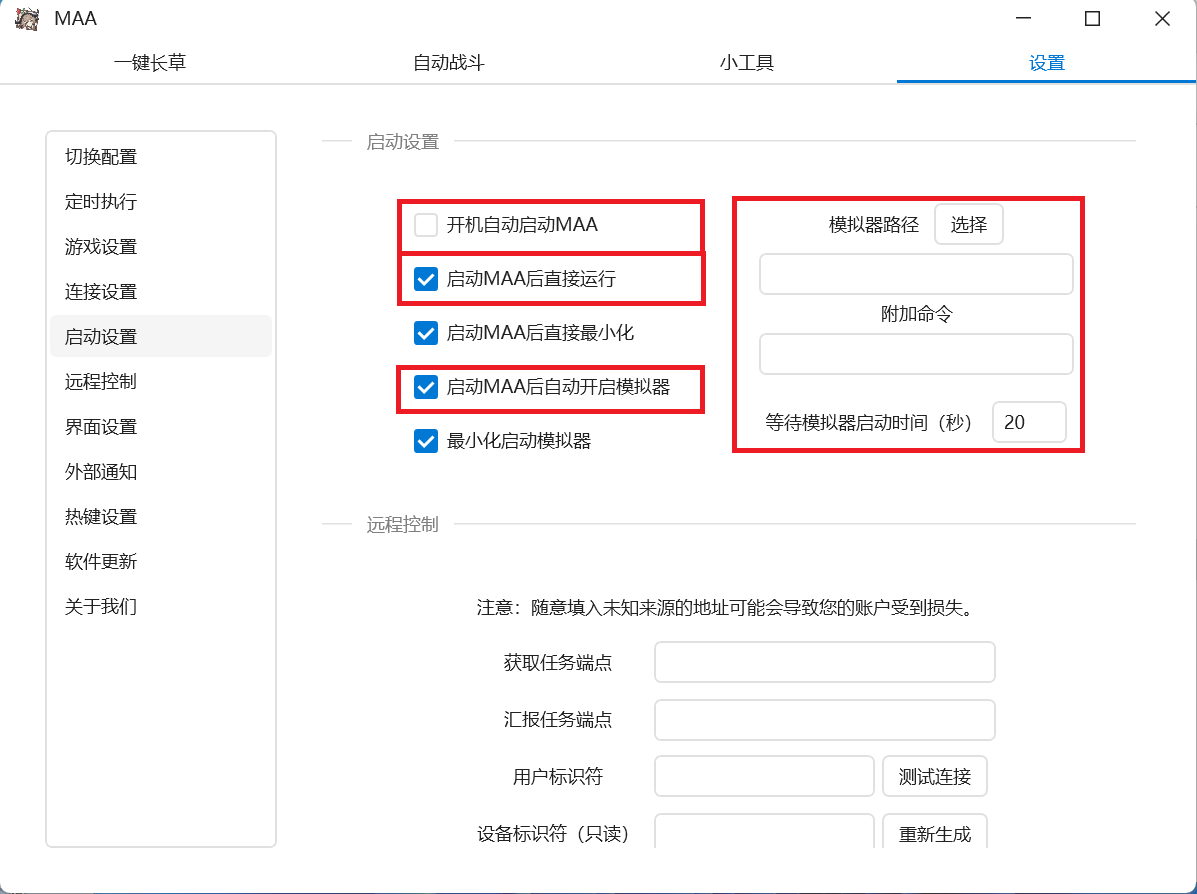Toggle 启动MAA后直接最小化 checkbox
This screenshot has width=1197, height=894.
427,333
